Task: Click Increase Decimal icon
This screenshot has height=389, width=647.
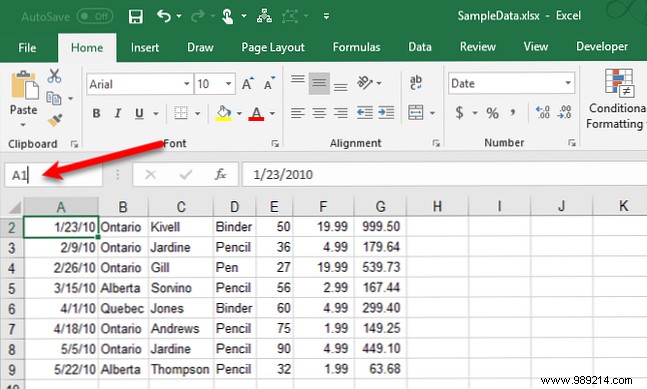Action: [x=543, y=112]
